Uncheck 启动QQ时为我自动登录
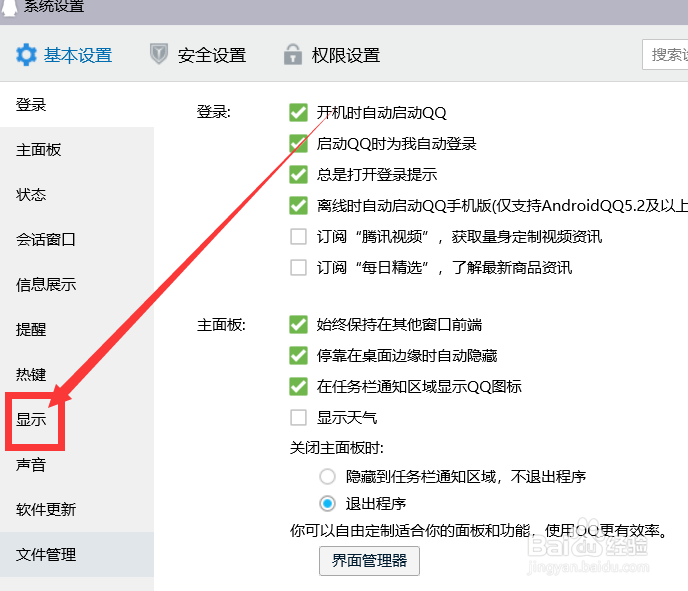 point(298,143)
